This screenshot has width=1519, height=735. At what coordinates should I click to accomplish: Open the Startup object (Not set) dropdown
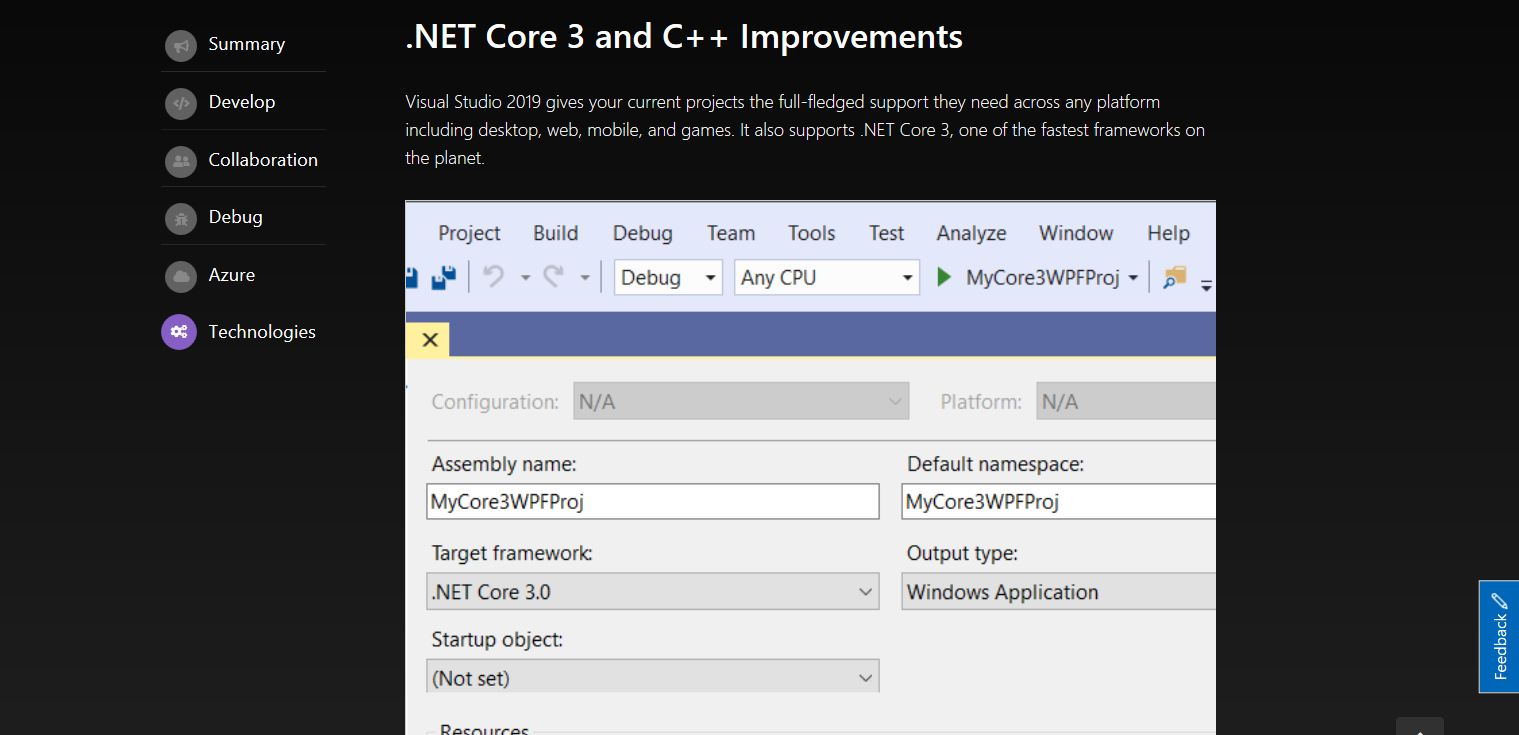click(653, 677)
